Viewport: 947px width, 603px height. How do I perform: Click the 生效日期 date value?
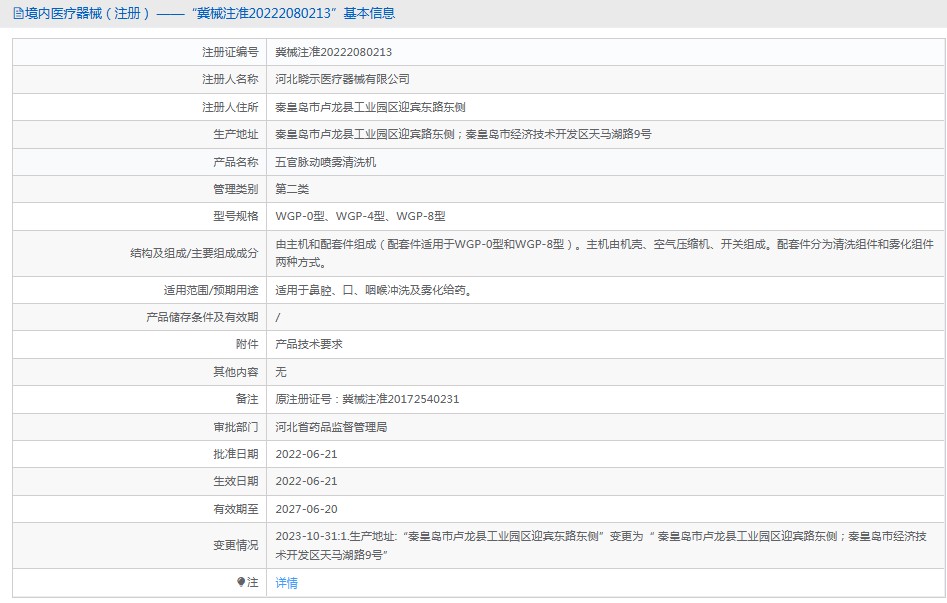coord(305,481)
